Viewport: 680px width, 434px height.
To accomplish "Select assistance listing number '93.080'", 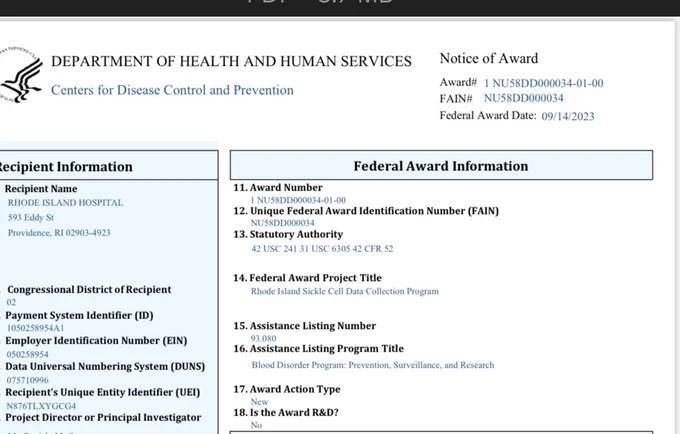I will point(264,339).
